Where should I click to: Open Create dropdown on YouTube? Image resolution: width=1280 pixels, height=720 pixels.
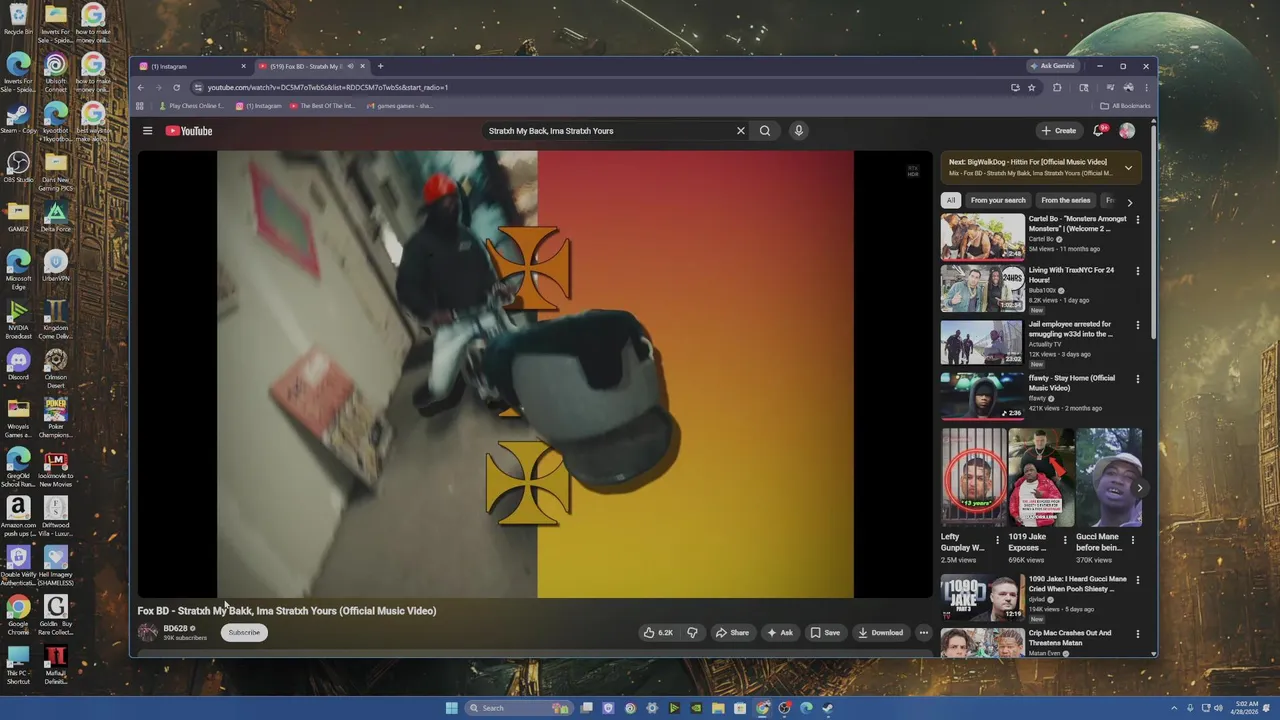tap(1059, 131)
